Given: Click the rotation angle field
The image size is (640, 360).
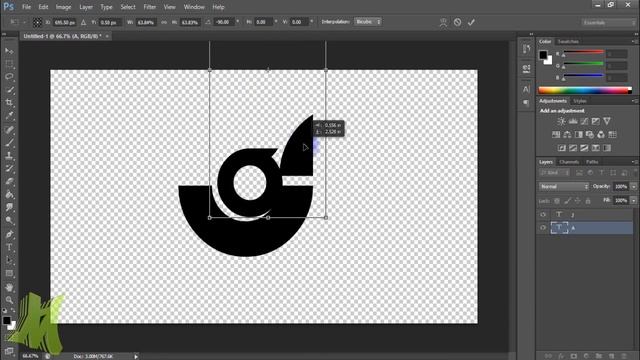Looking at the screenshot, I should (224, 22).
